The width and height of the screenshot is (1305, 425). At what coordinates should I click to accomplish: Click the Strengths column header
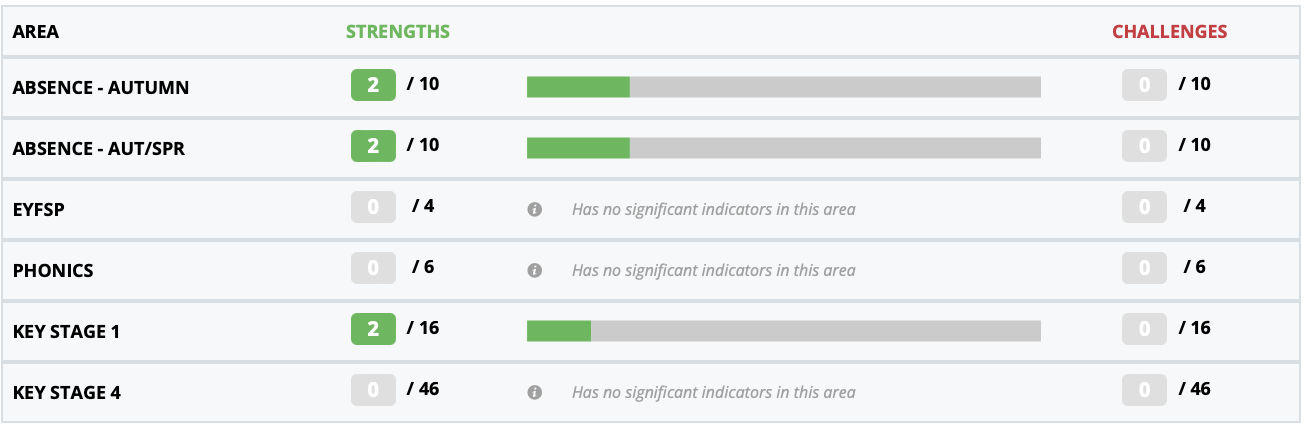(x=398, y=31)
